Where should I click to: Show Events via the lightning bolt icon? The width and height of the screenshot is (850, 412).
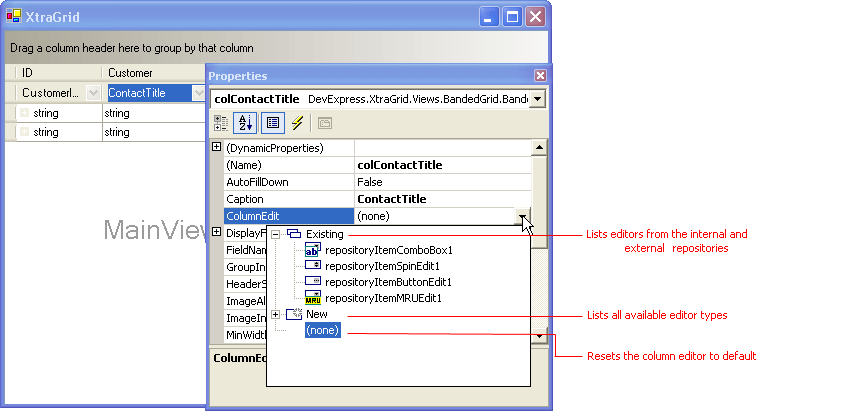[x=297, y=123]
